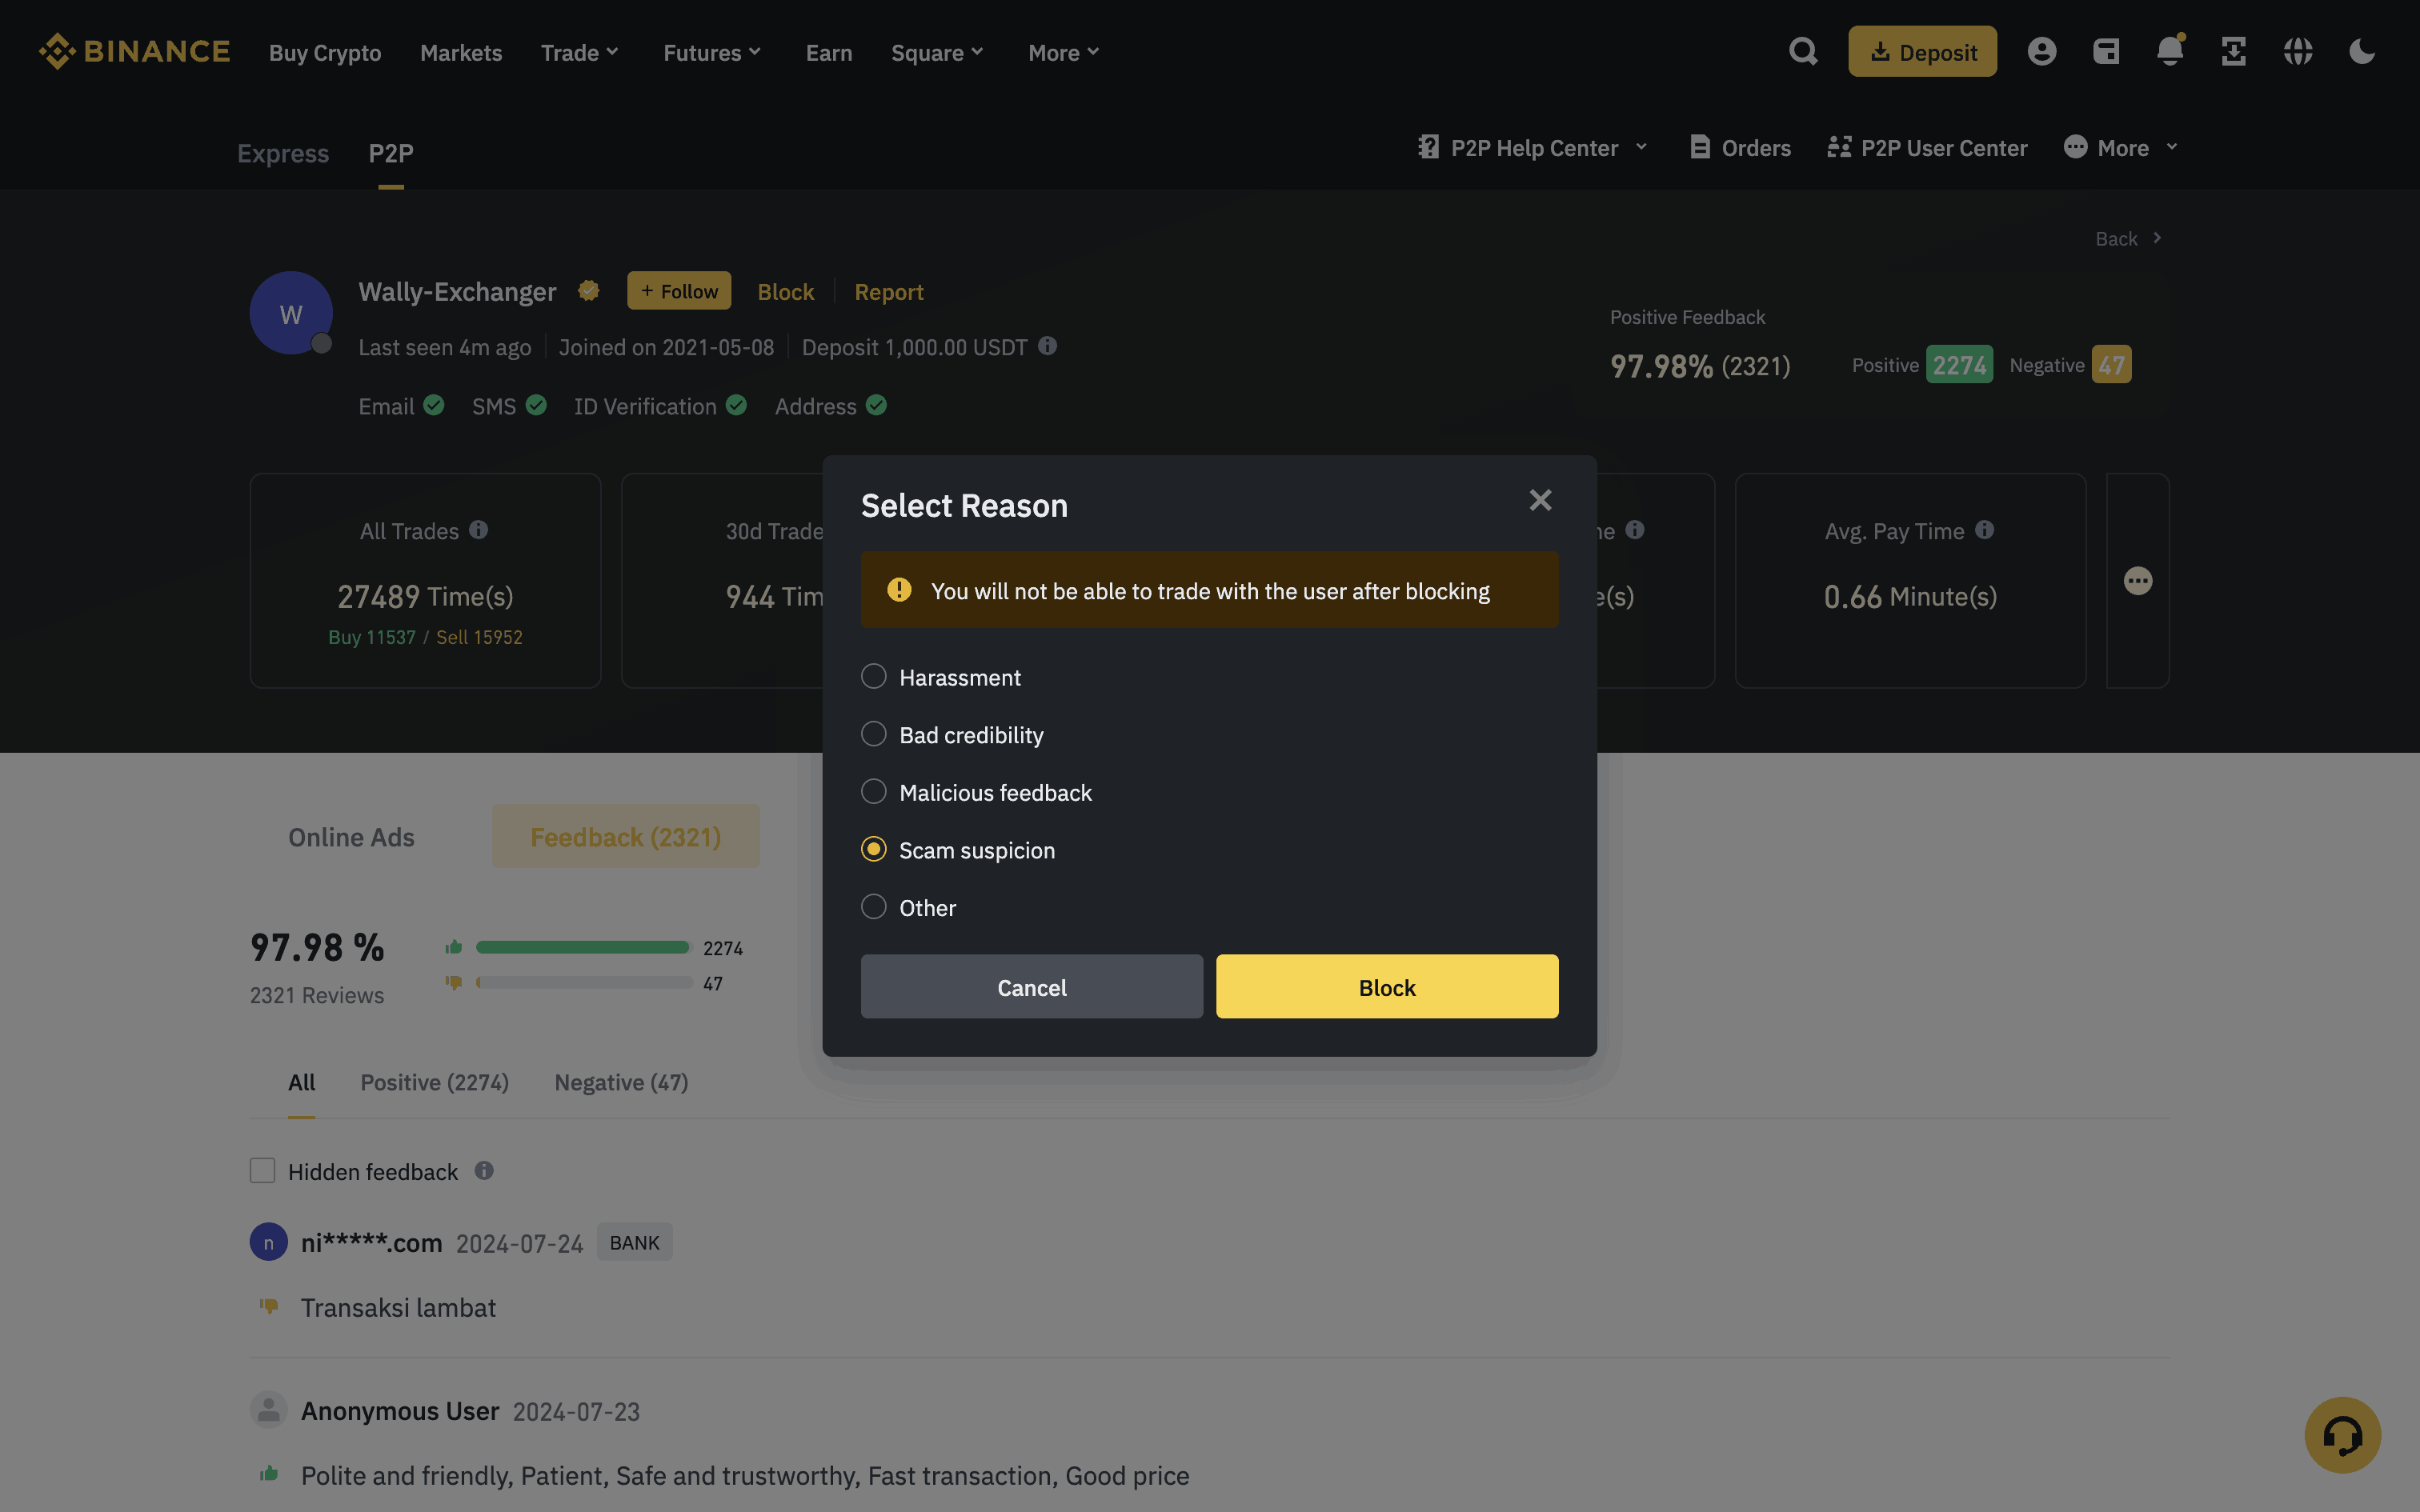Open the wallet icon in header
This screenshot has height=1512, width=2420.
click(x=2106, y=51)
